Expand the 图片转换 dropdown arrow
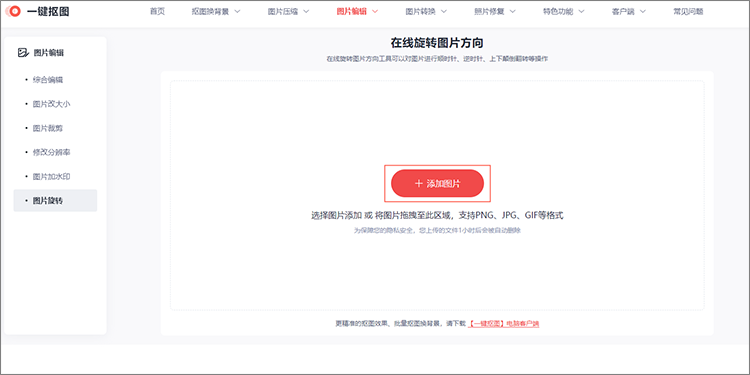Image resolution: width=750 pixels, height=375 pixels. [444, 11]
